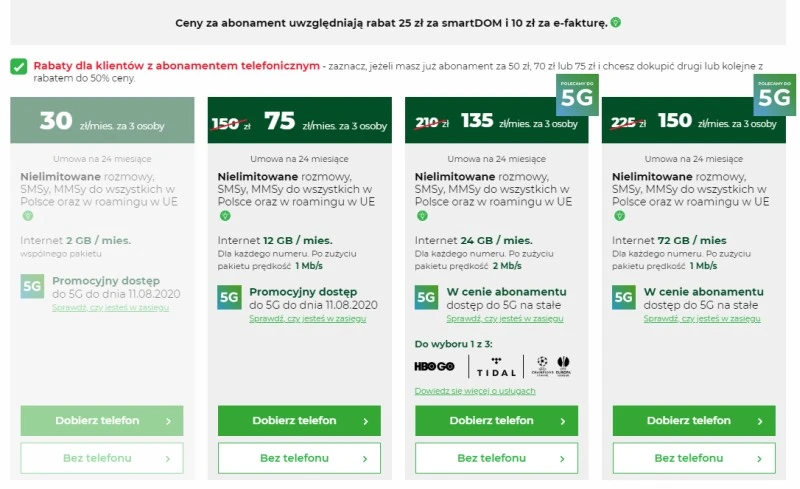Click the 5G badge on the 150 zł plan
The width and height of the screenshot is (800, 489).
coord(774,96)
